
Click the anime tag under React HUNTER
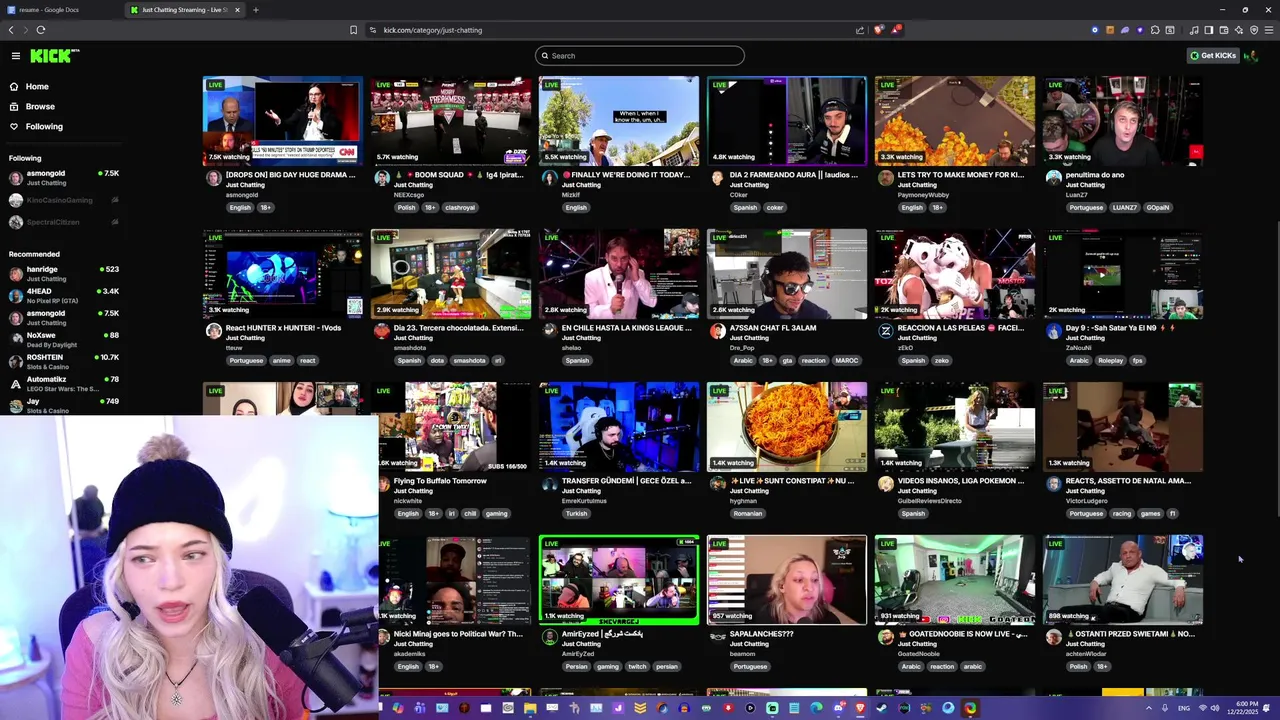click(281, 361)
